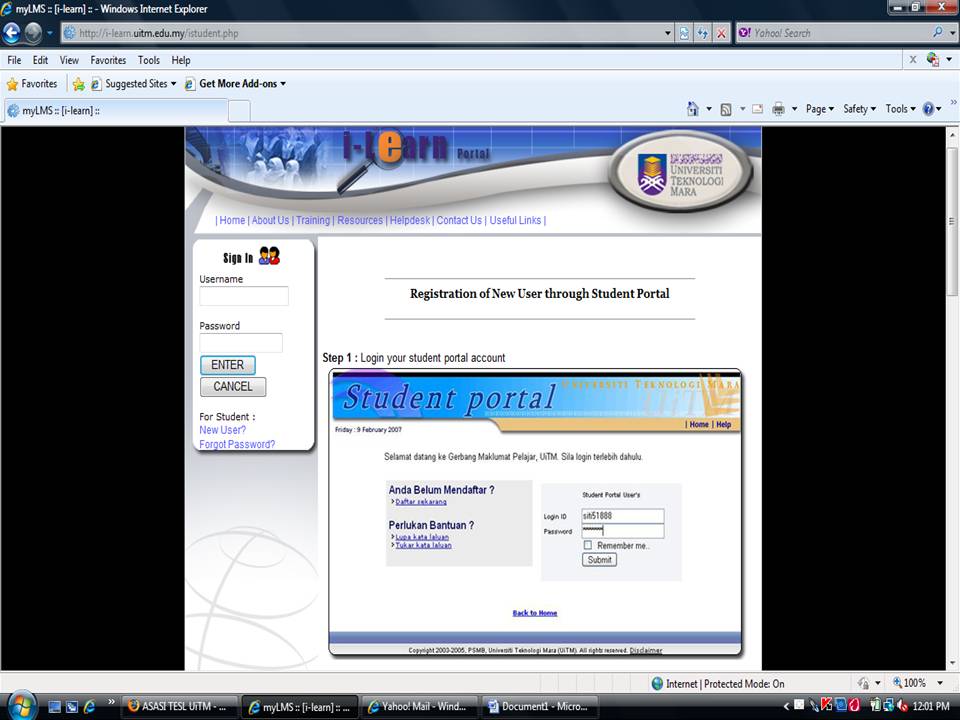
Task: Switch to Document1 Microsoft Word taskbar window
Action: coord(539,707)
